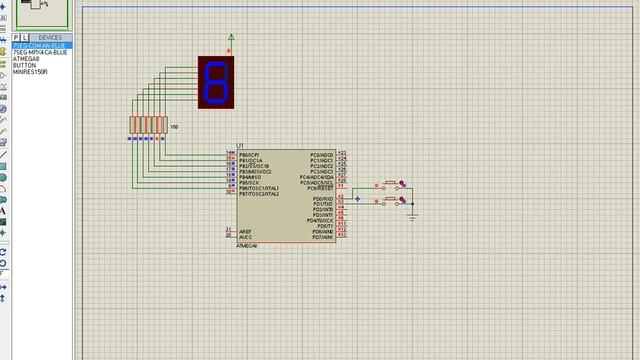640x360 pixels.
Task: Select 2D Graphics Text tool
Action: coord(3,211)
